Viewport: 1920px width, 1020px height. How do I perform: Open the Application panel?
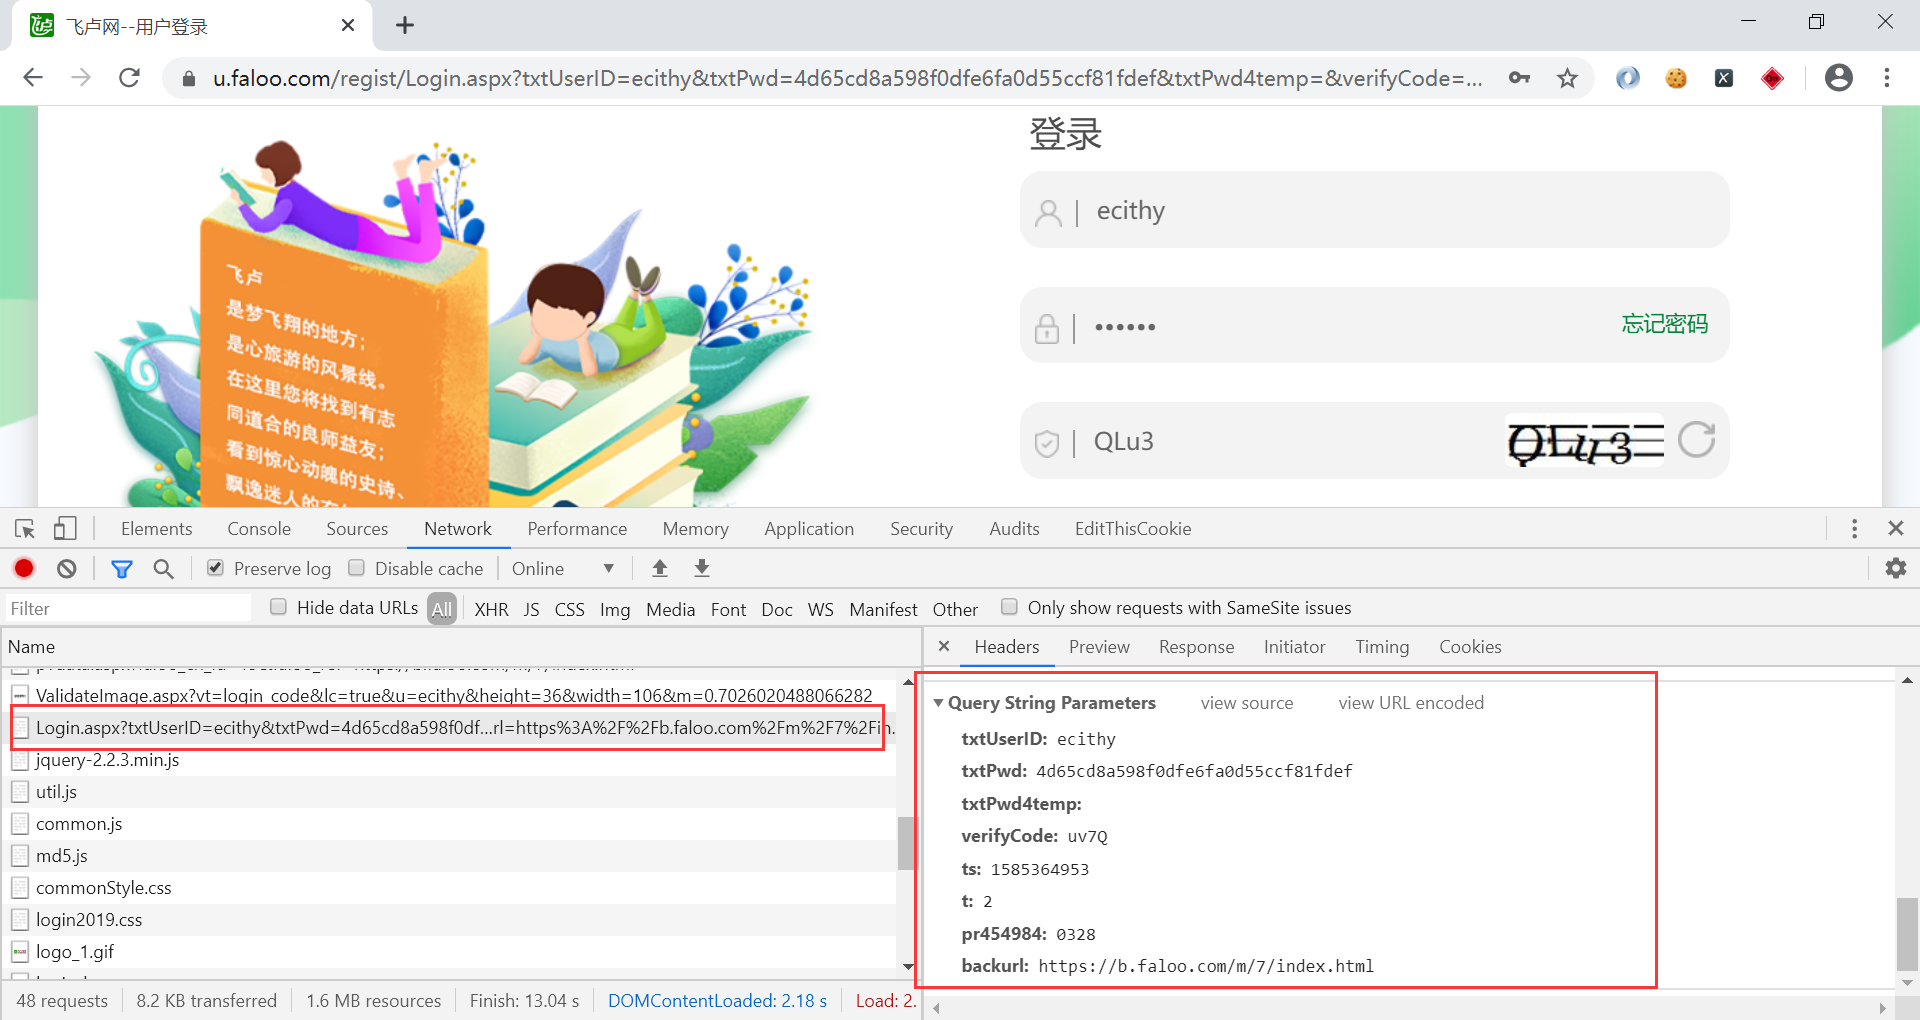pos(809,528)
